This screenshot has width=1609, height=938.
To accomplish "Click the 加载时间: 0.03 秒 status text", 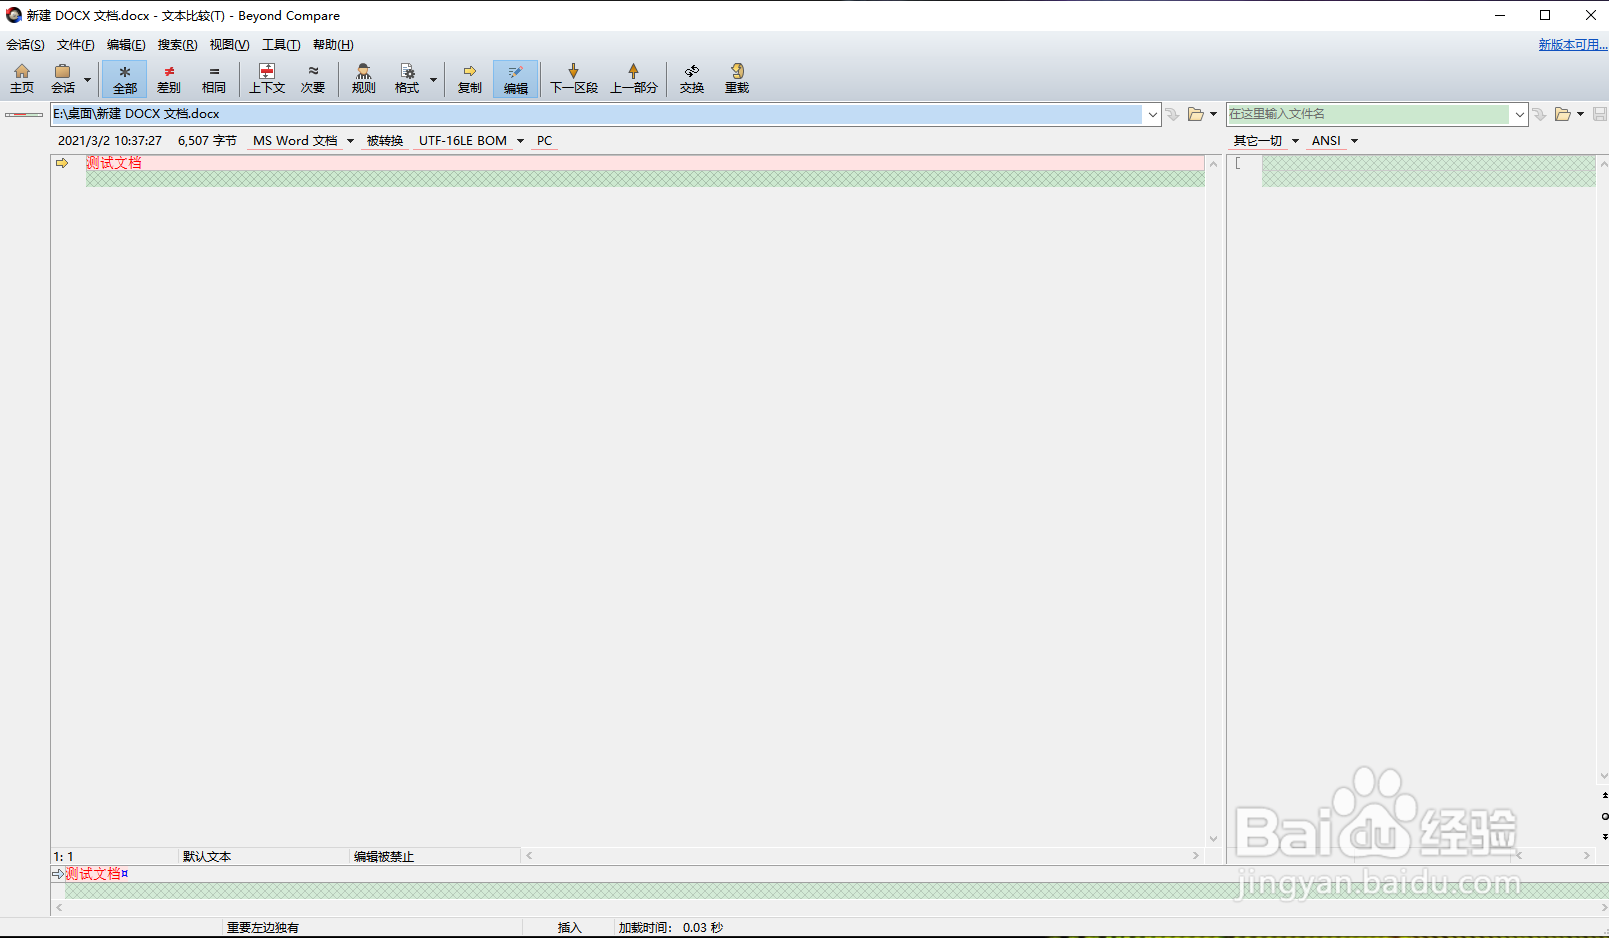I will [x=670, y=928].
